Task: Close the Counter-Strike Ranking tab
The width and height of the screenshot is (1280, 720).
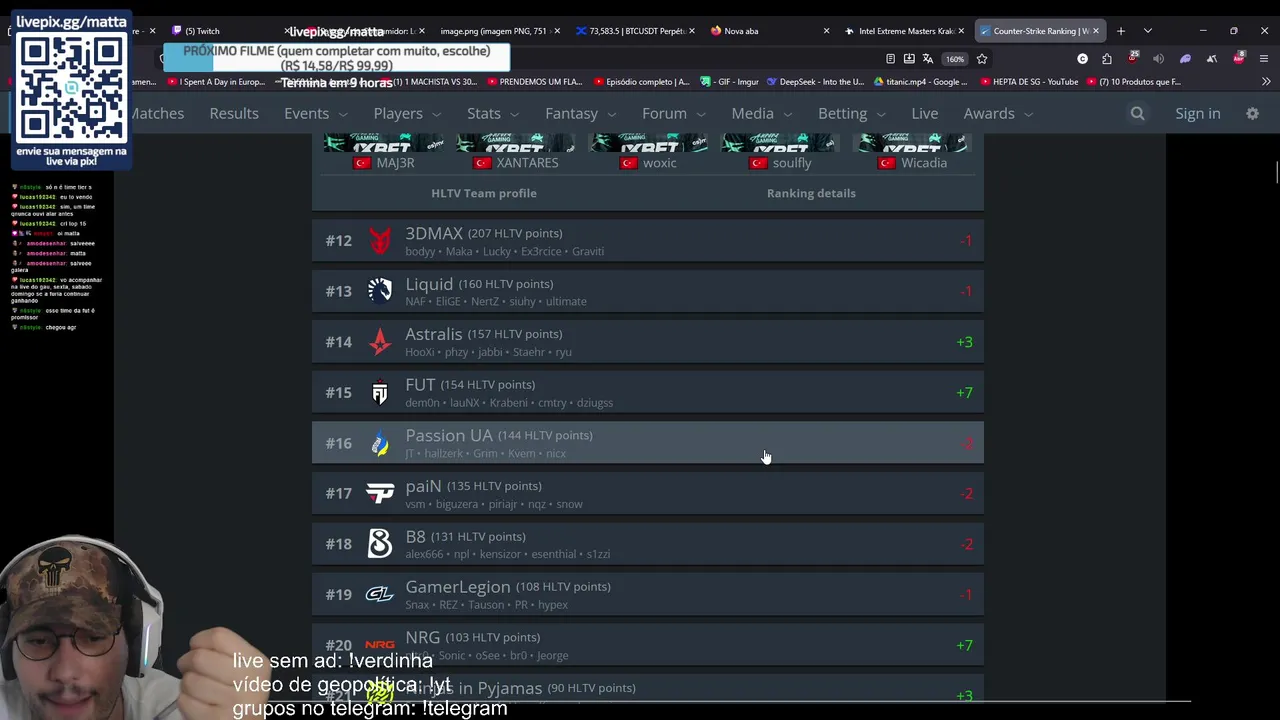Action: (x=1095, y=31)
